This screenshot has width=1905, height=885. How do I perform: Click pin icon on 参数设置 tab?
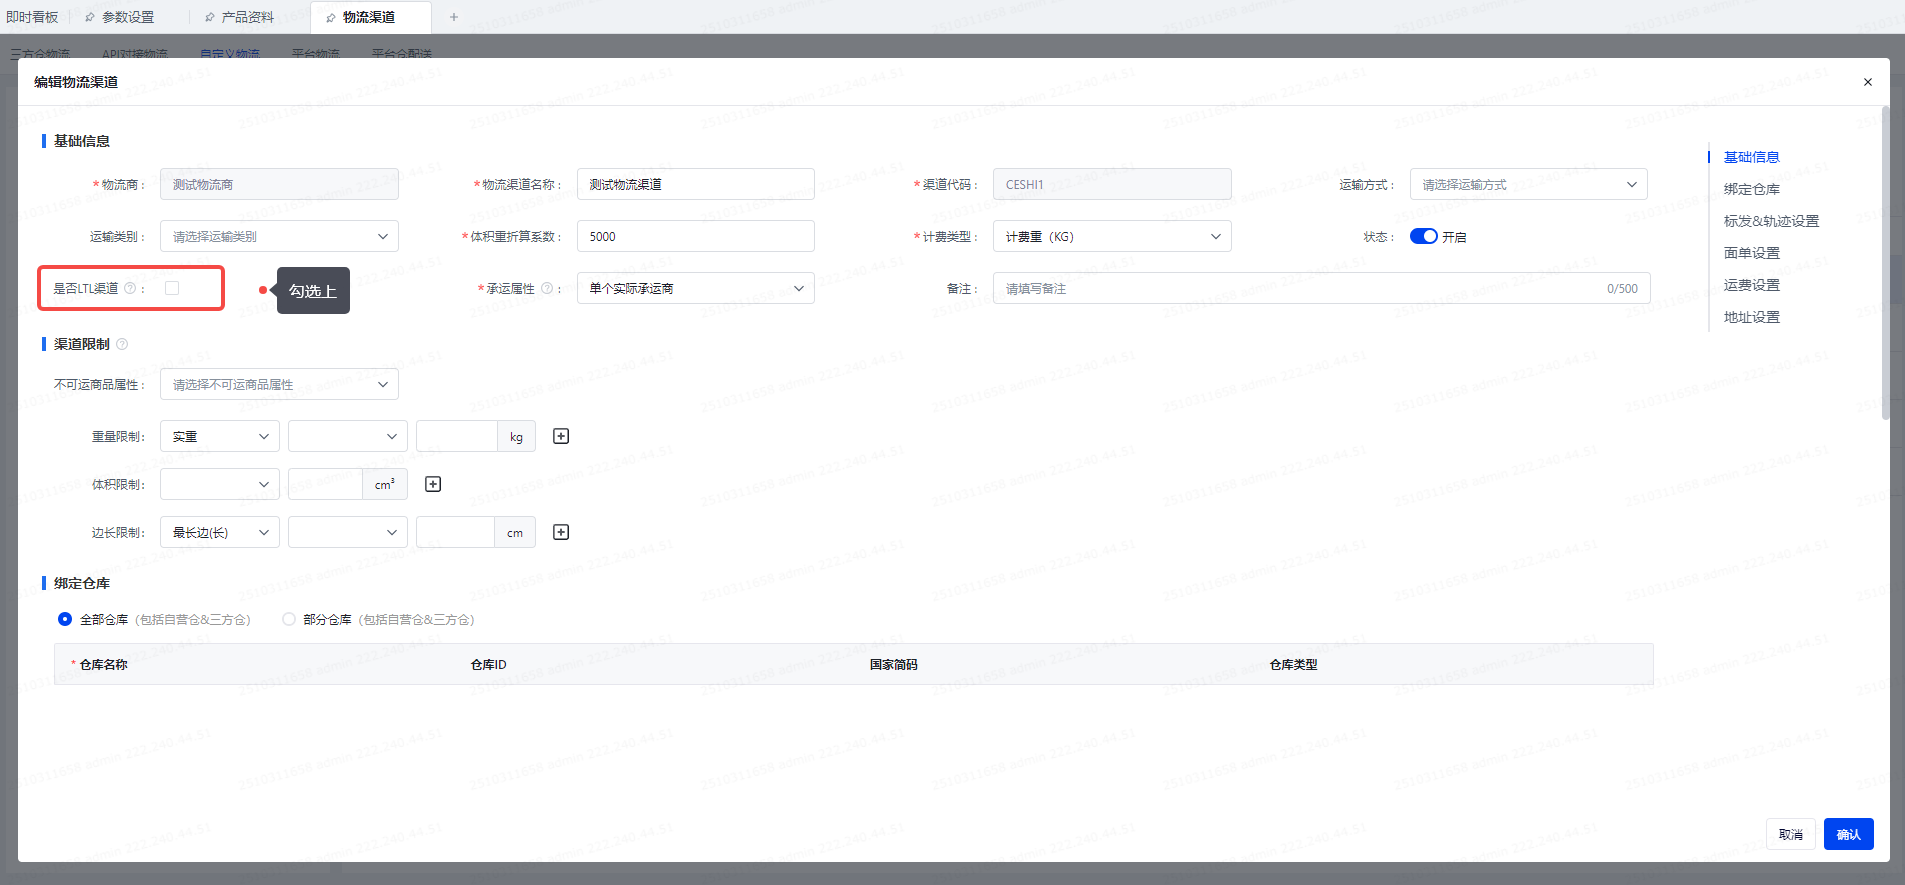pyautogui.click(x=90, y=17)
